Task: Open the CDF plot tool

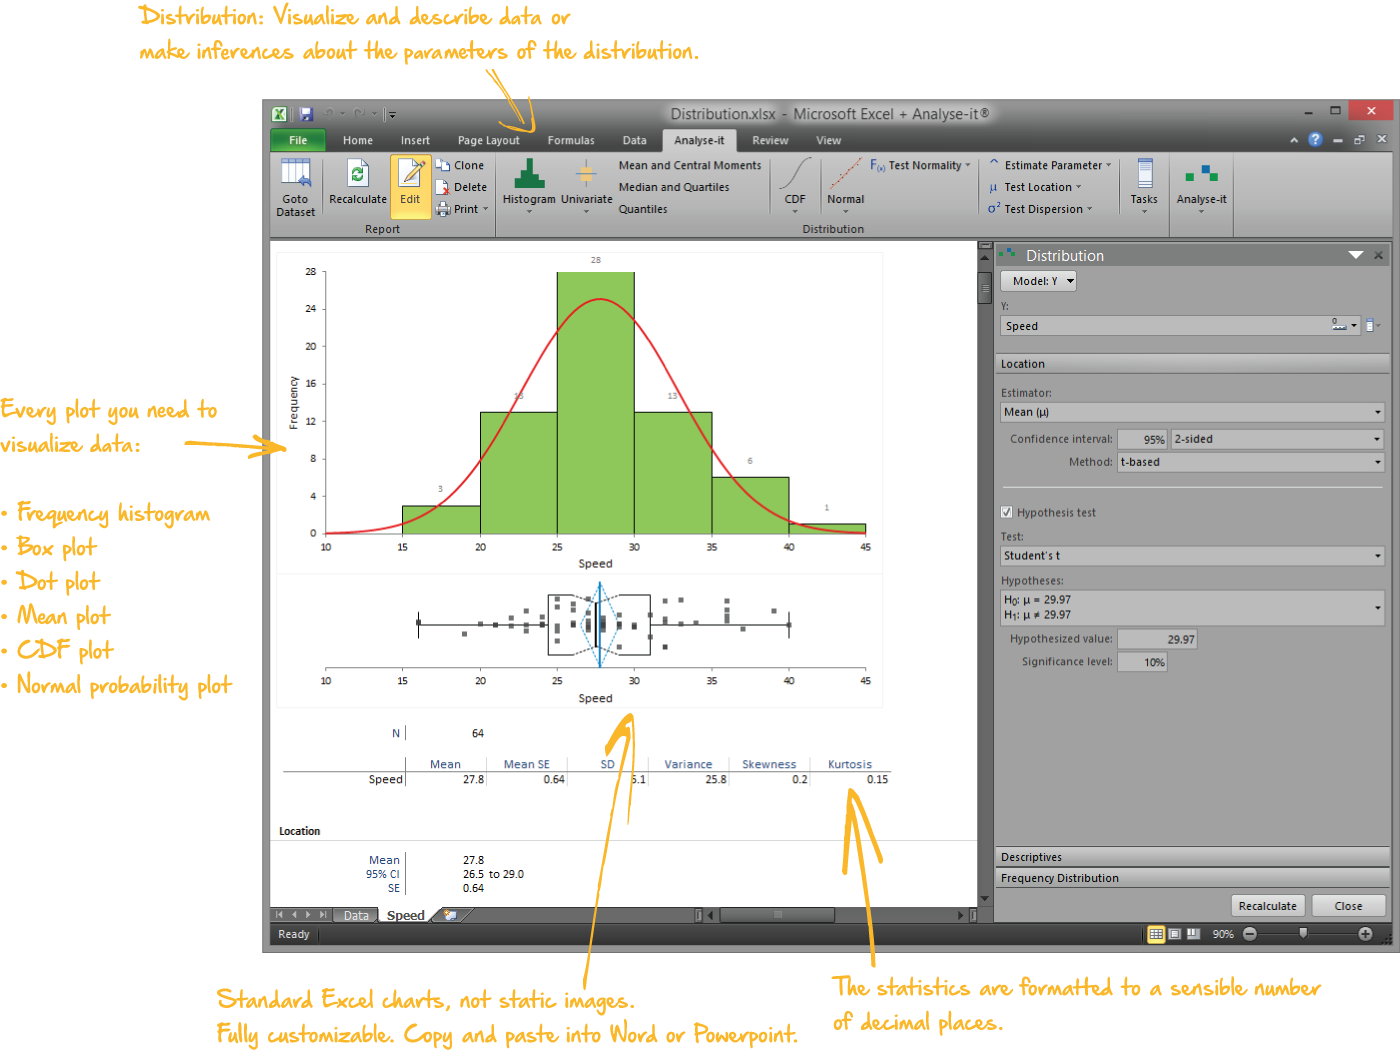Action: [795, 176]
